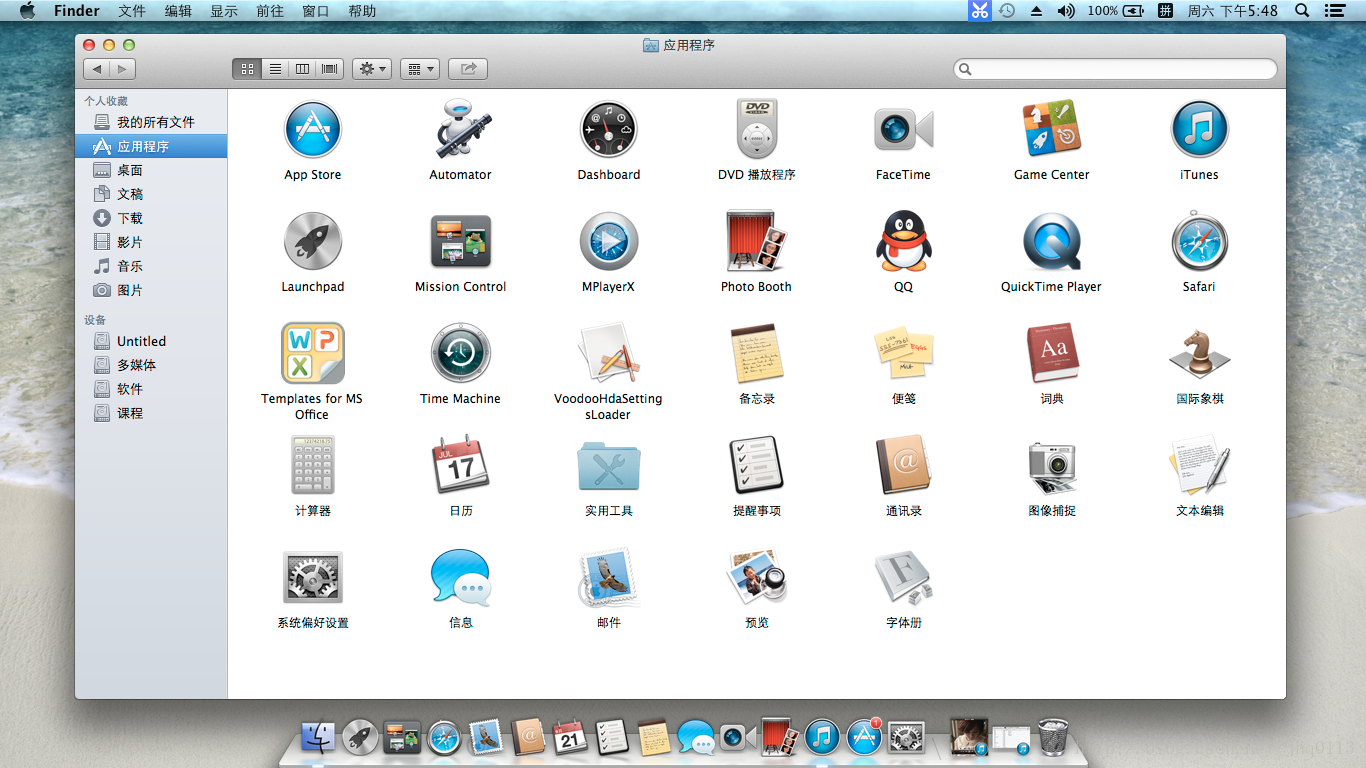Viewport: 1366px width, 768px height.
Task: Open the 显示 menu
Action: point(224,11)
